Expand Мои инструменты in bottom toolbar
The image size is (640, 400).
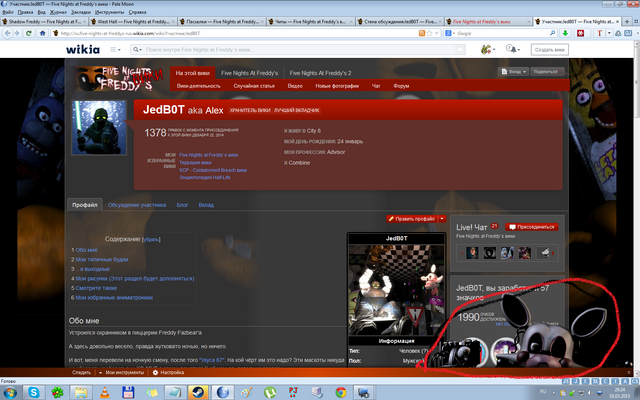tap(121, 373)
